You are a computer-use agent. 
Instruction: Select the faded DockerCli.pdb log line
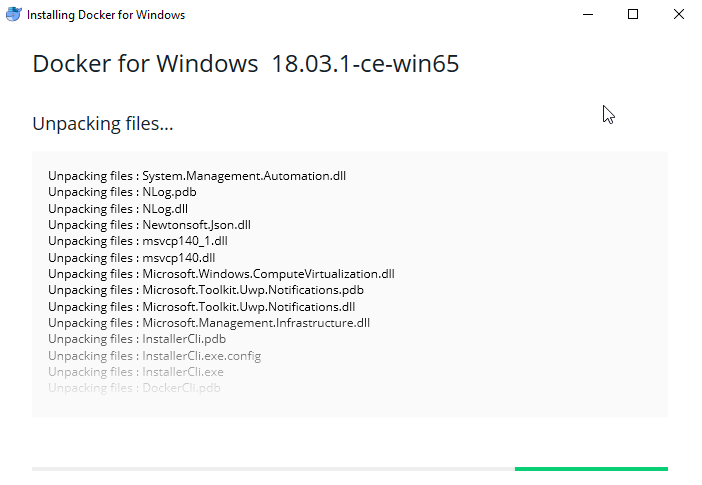pyautogui.click(x=134, y=388)
